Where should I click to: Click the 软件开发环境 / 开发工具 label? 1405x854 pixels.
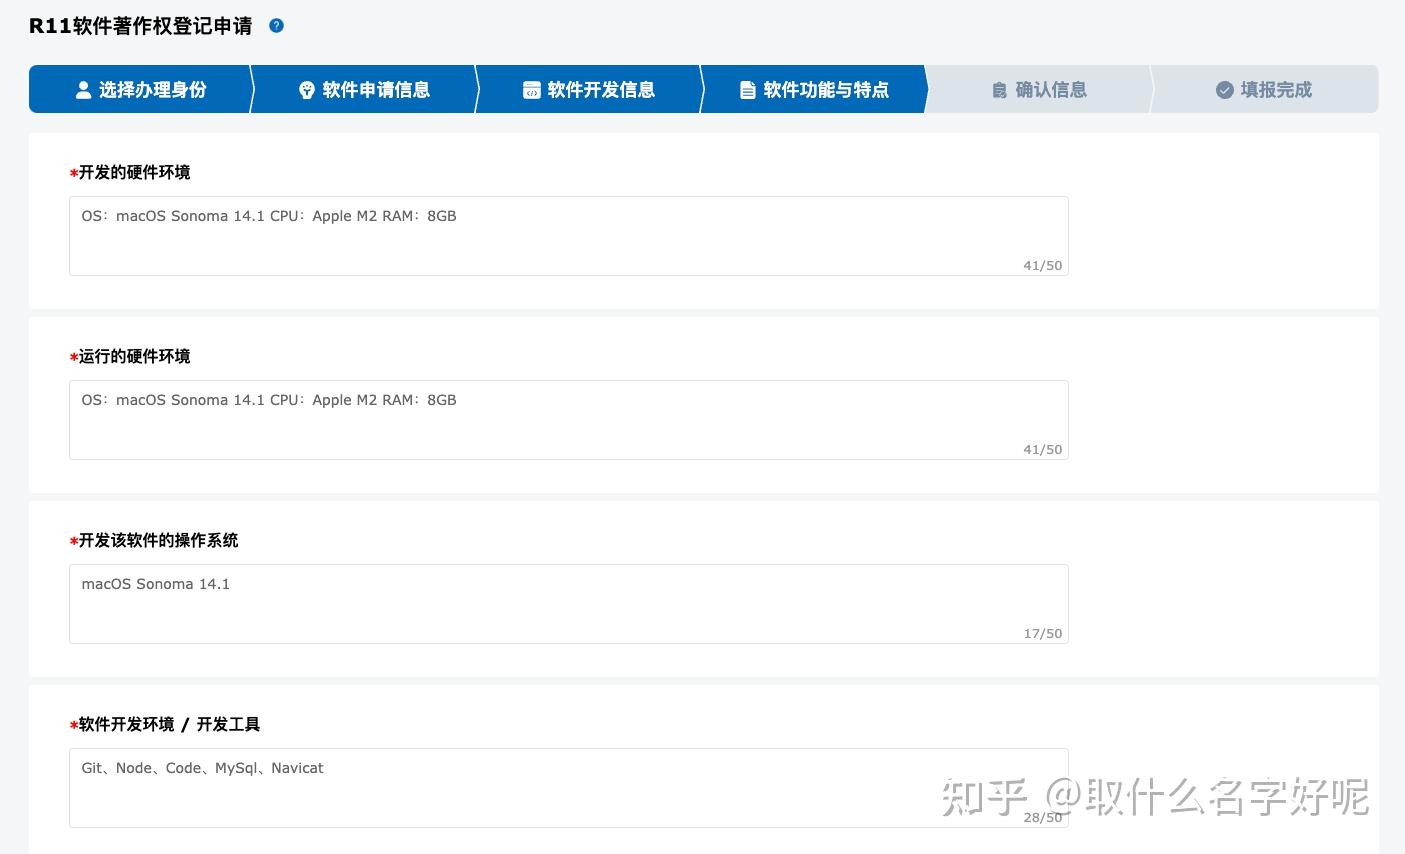[169, 724]
